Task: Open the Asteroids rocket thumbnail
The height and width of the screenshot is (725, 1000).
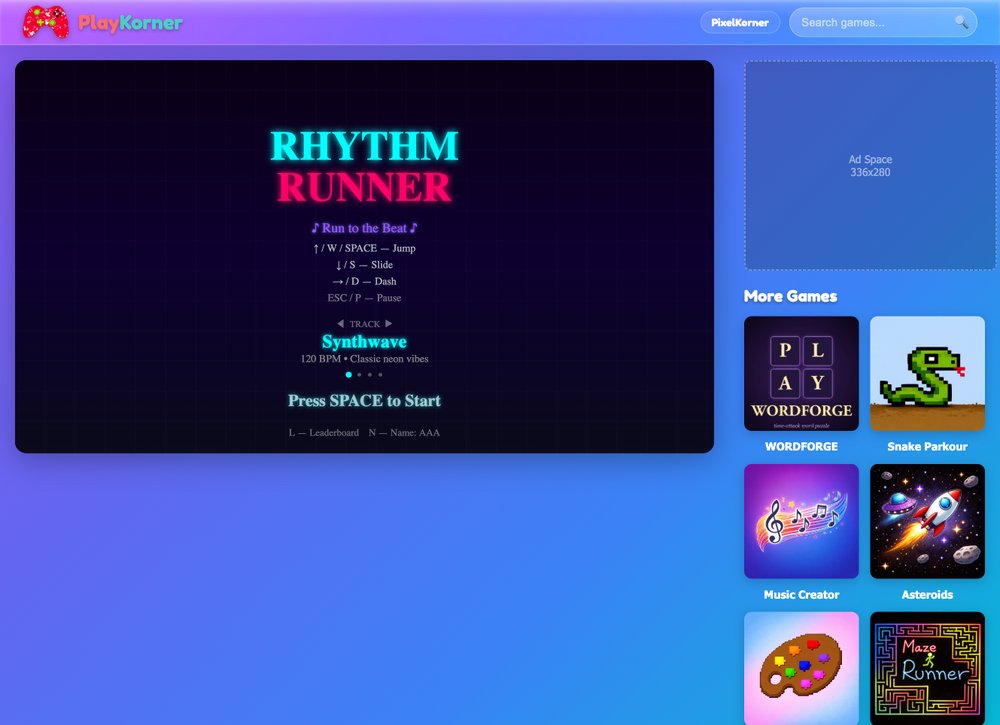Action: 927,522
